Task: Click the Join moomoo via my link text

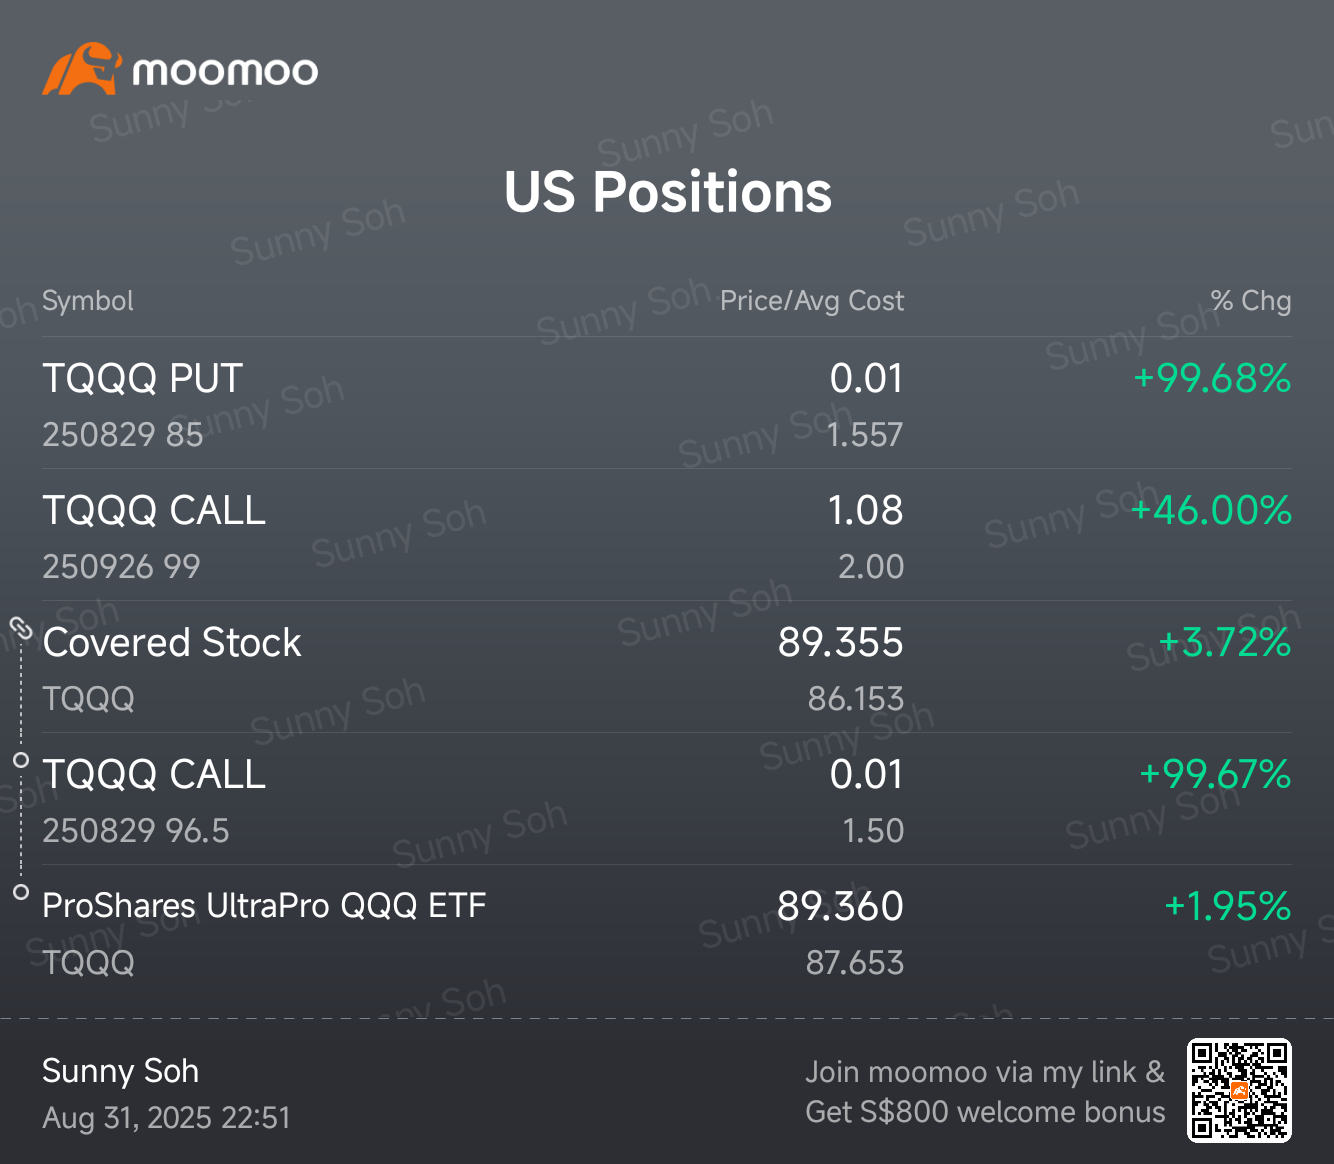Action: (x=985, y=1072)
